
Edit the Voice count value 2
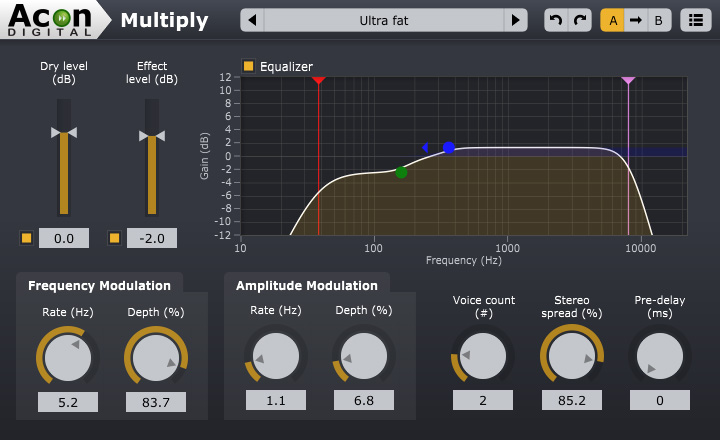click(x=483, y=400)
